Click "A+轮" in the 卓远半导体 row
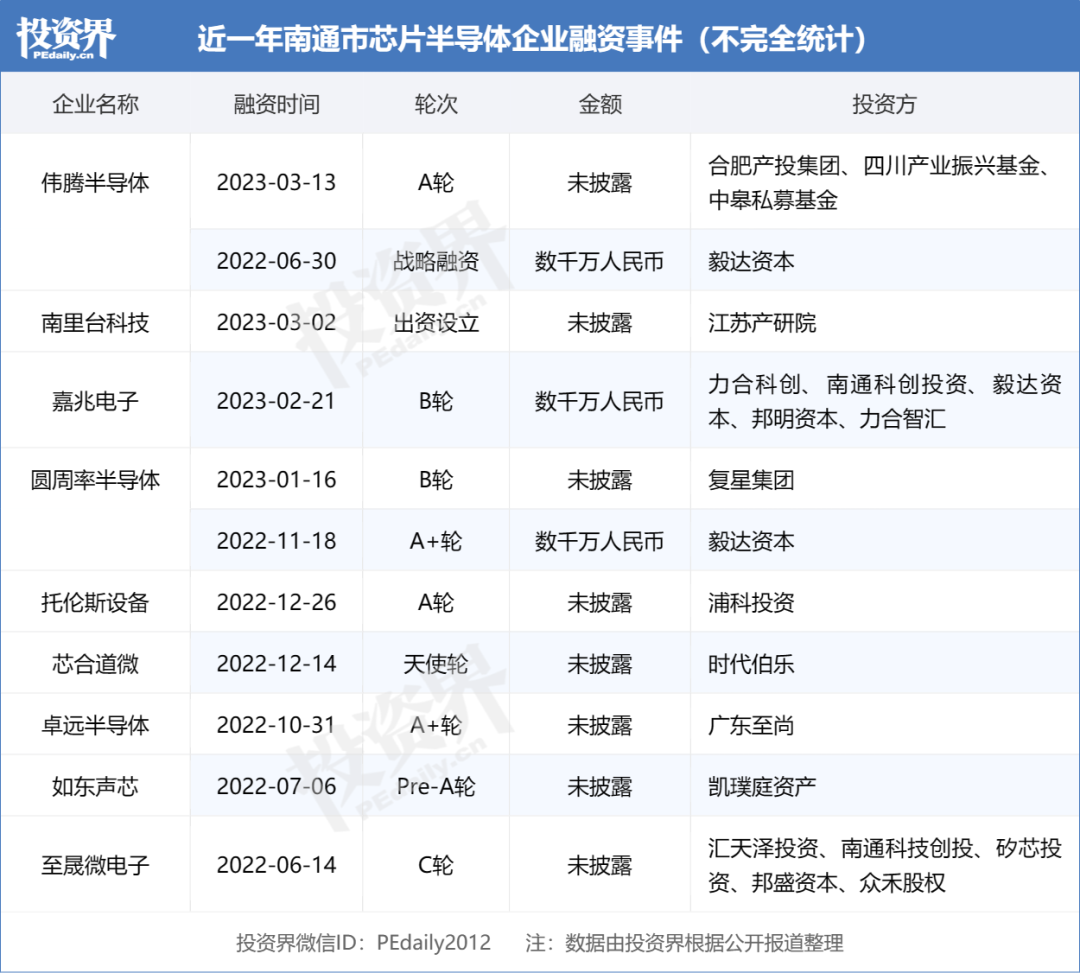Viewport: 1080px width, 973px height. tap(436, 724)
